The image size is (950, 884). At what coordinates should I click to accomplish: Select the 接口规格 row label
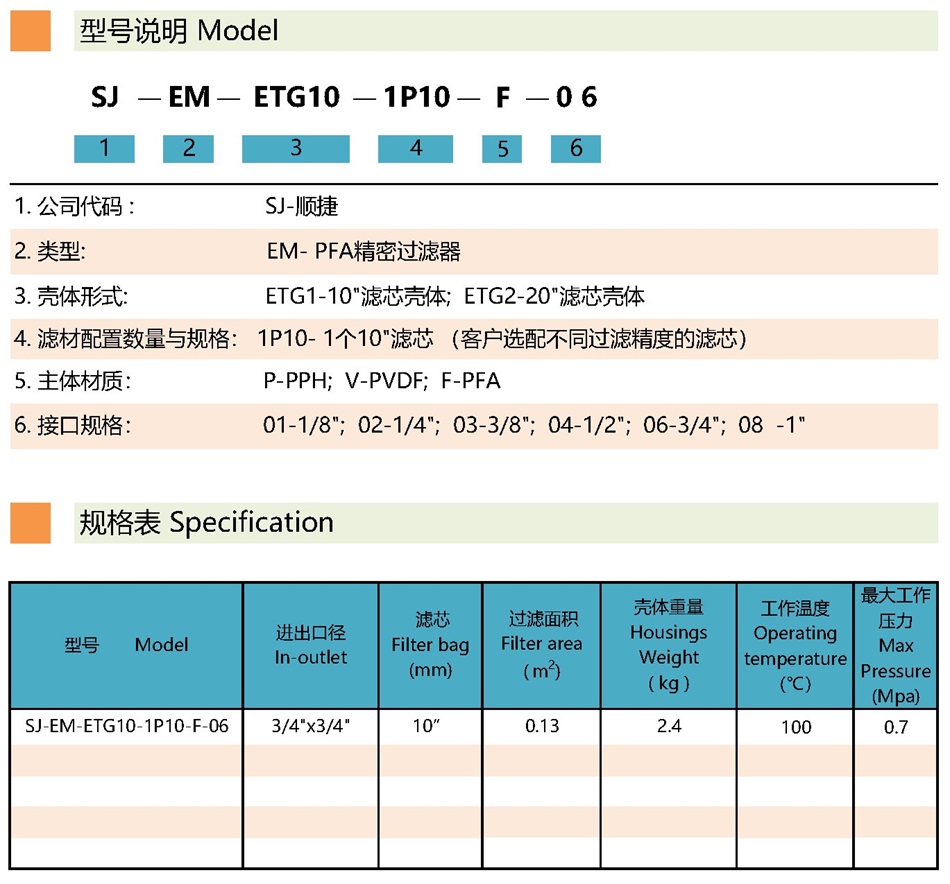coord(72,425)
